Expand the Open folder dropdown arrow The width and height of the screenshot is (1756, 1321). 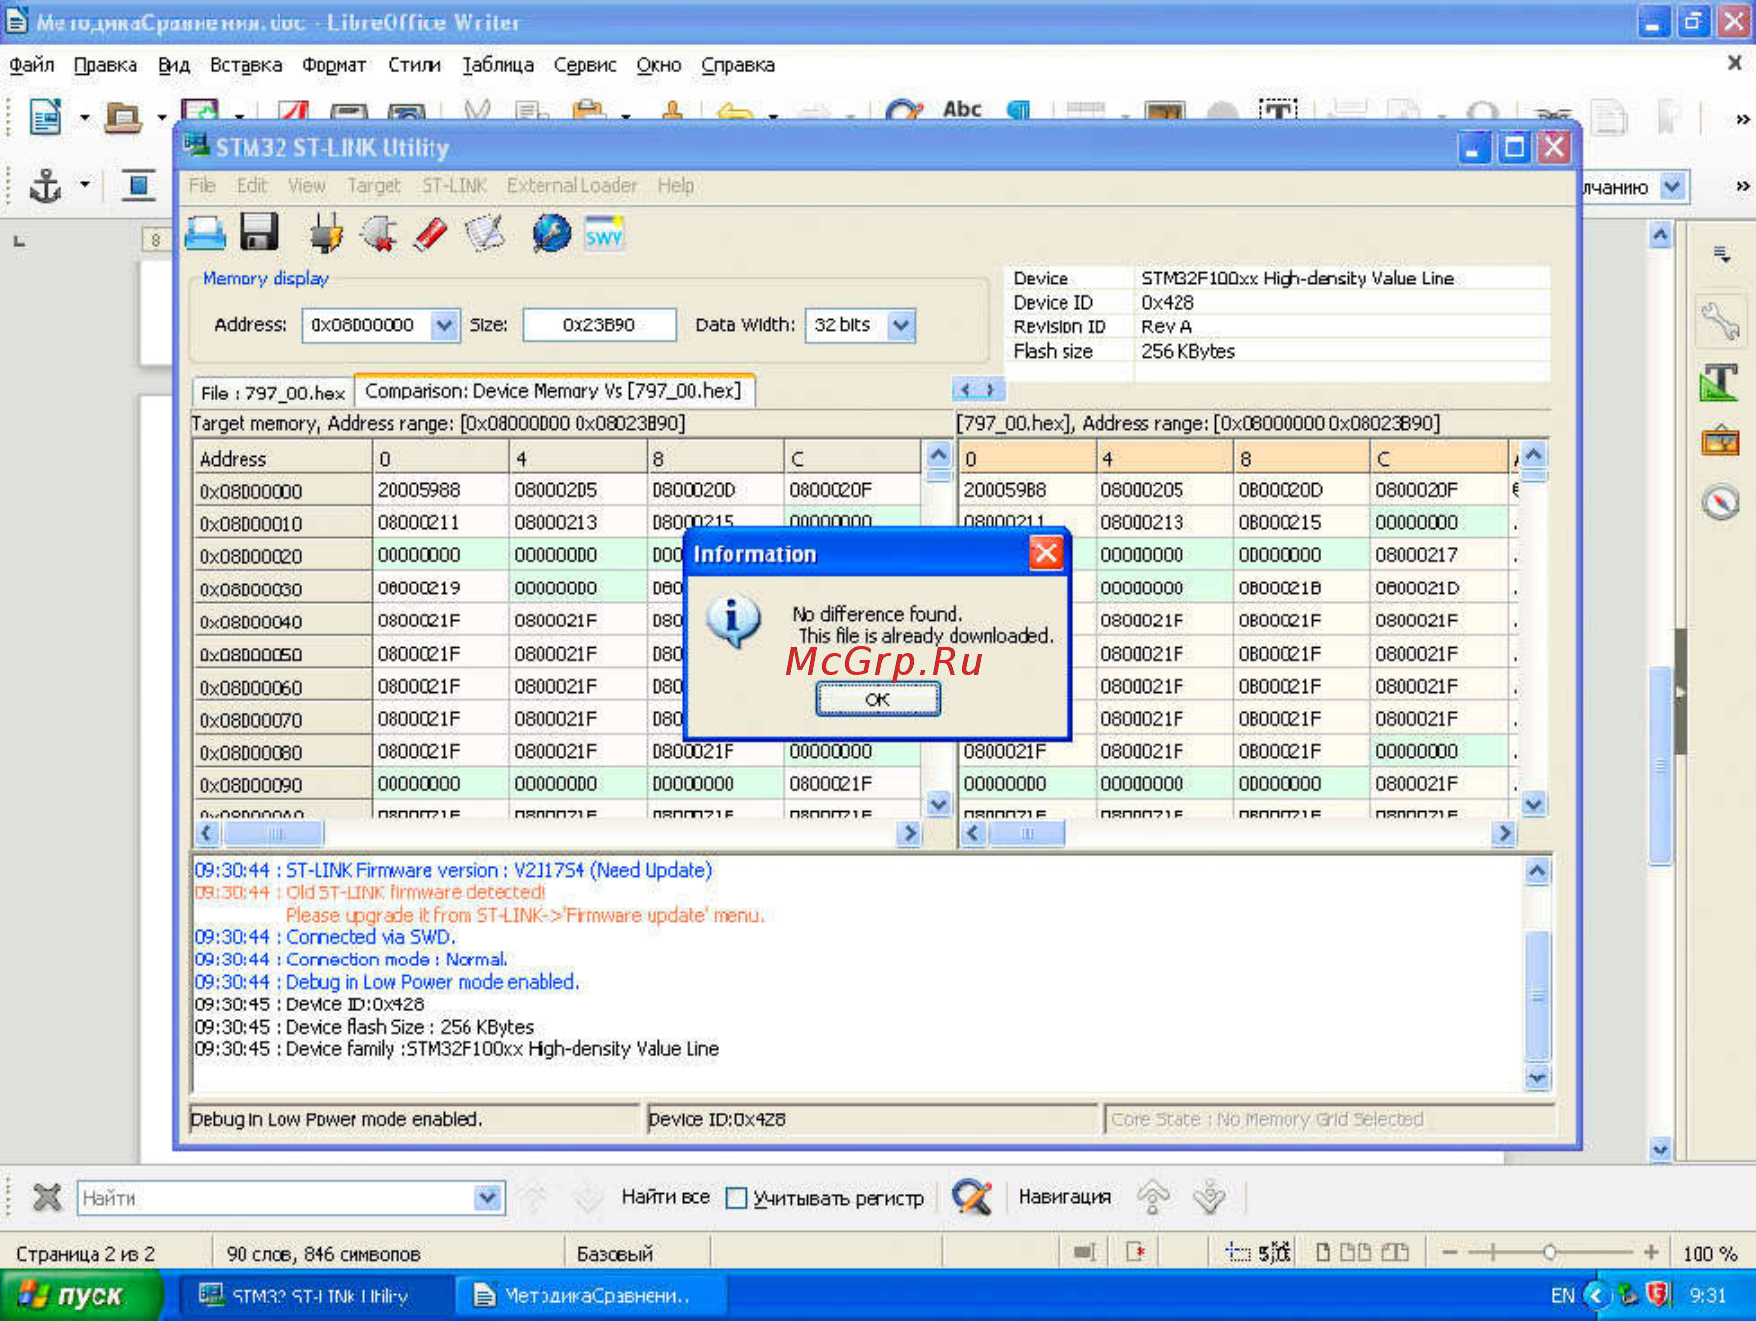[x=161, y=118]
